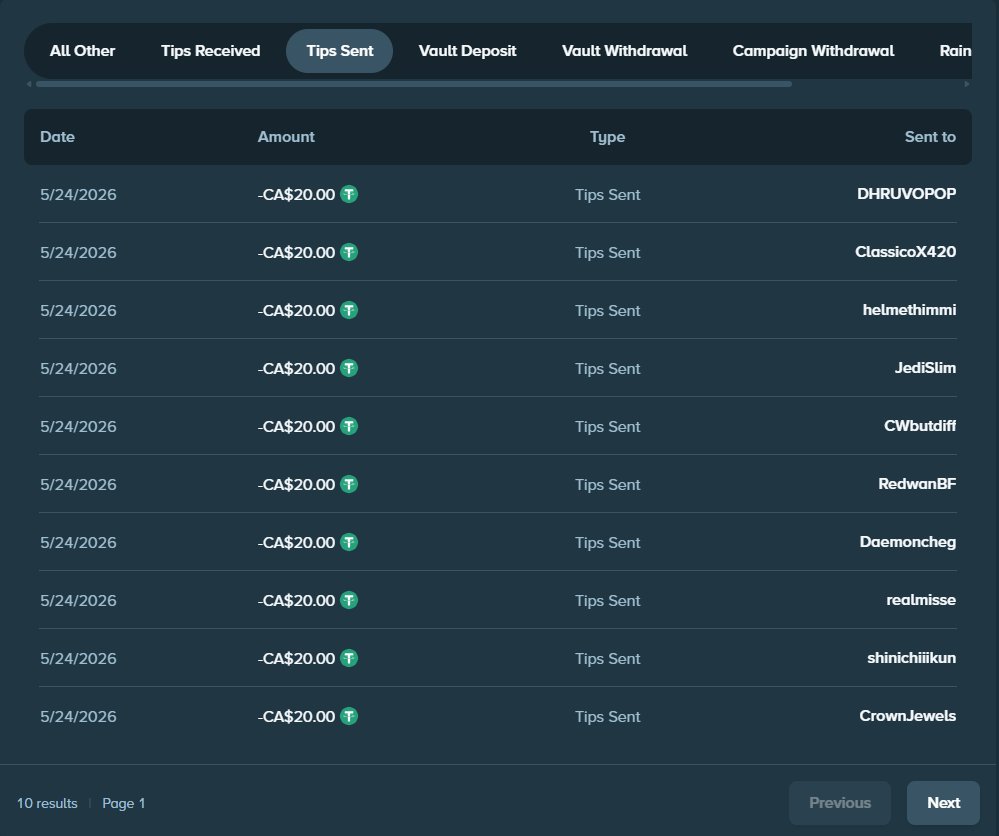Open Daemoncheg user profile

coord(907,542)
